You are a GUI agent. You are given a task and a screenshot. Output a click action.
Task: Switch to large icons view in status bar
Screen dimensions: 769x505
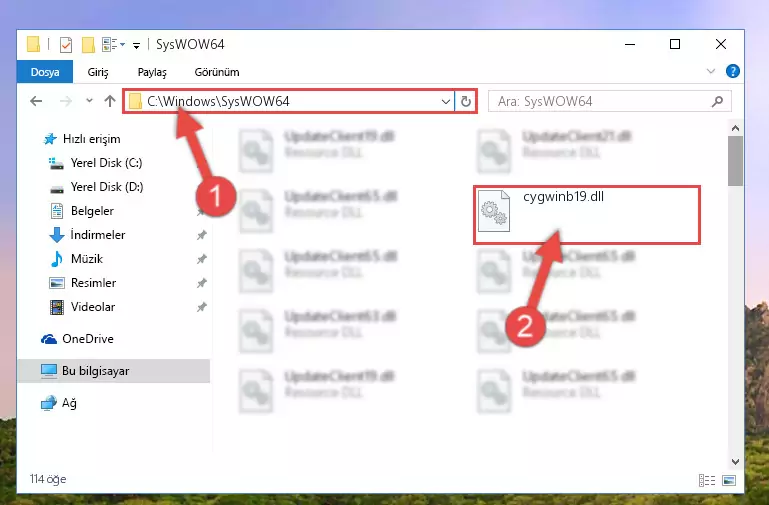(729, 480)
